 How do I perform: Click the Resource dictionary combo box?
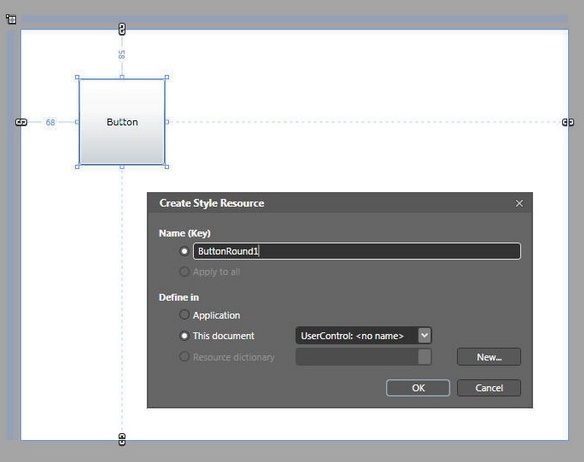[364, 357]
